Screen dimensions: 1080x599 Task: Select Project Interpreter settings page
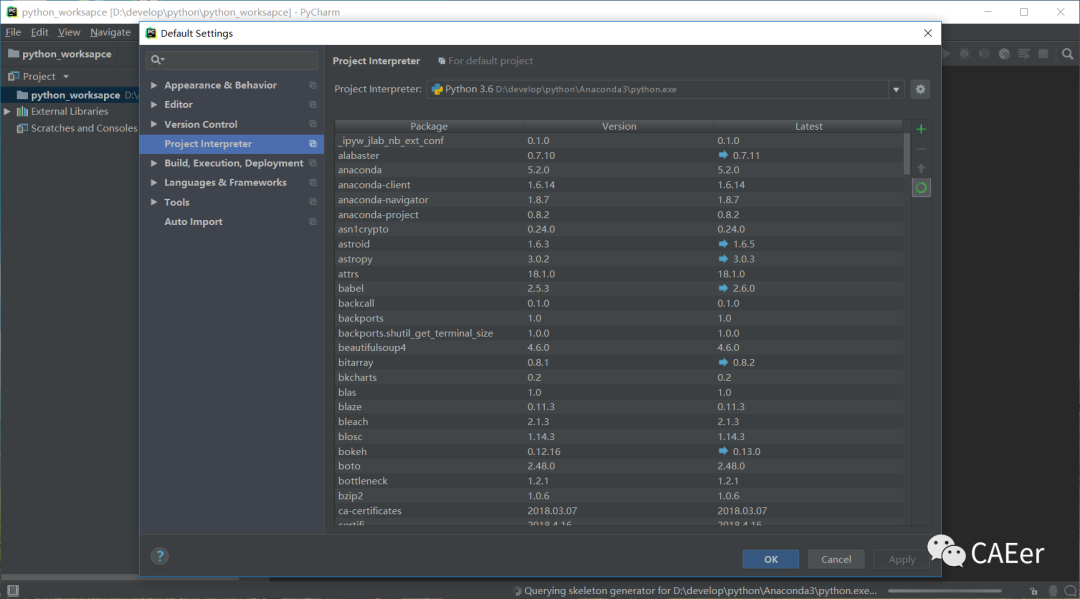coord(231,144)
